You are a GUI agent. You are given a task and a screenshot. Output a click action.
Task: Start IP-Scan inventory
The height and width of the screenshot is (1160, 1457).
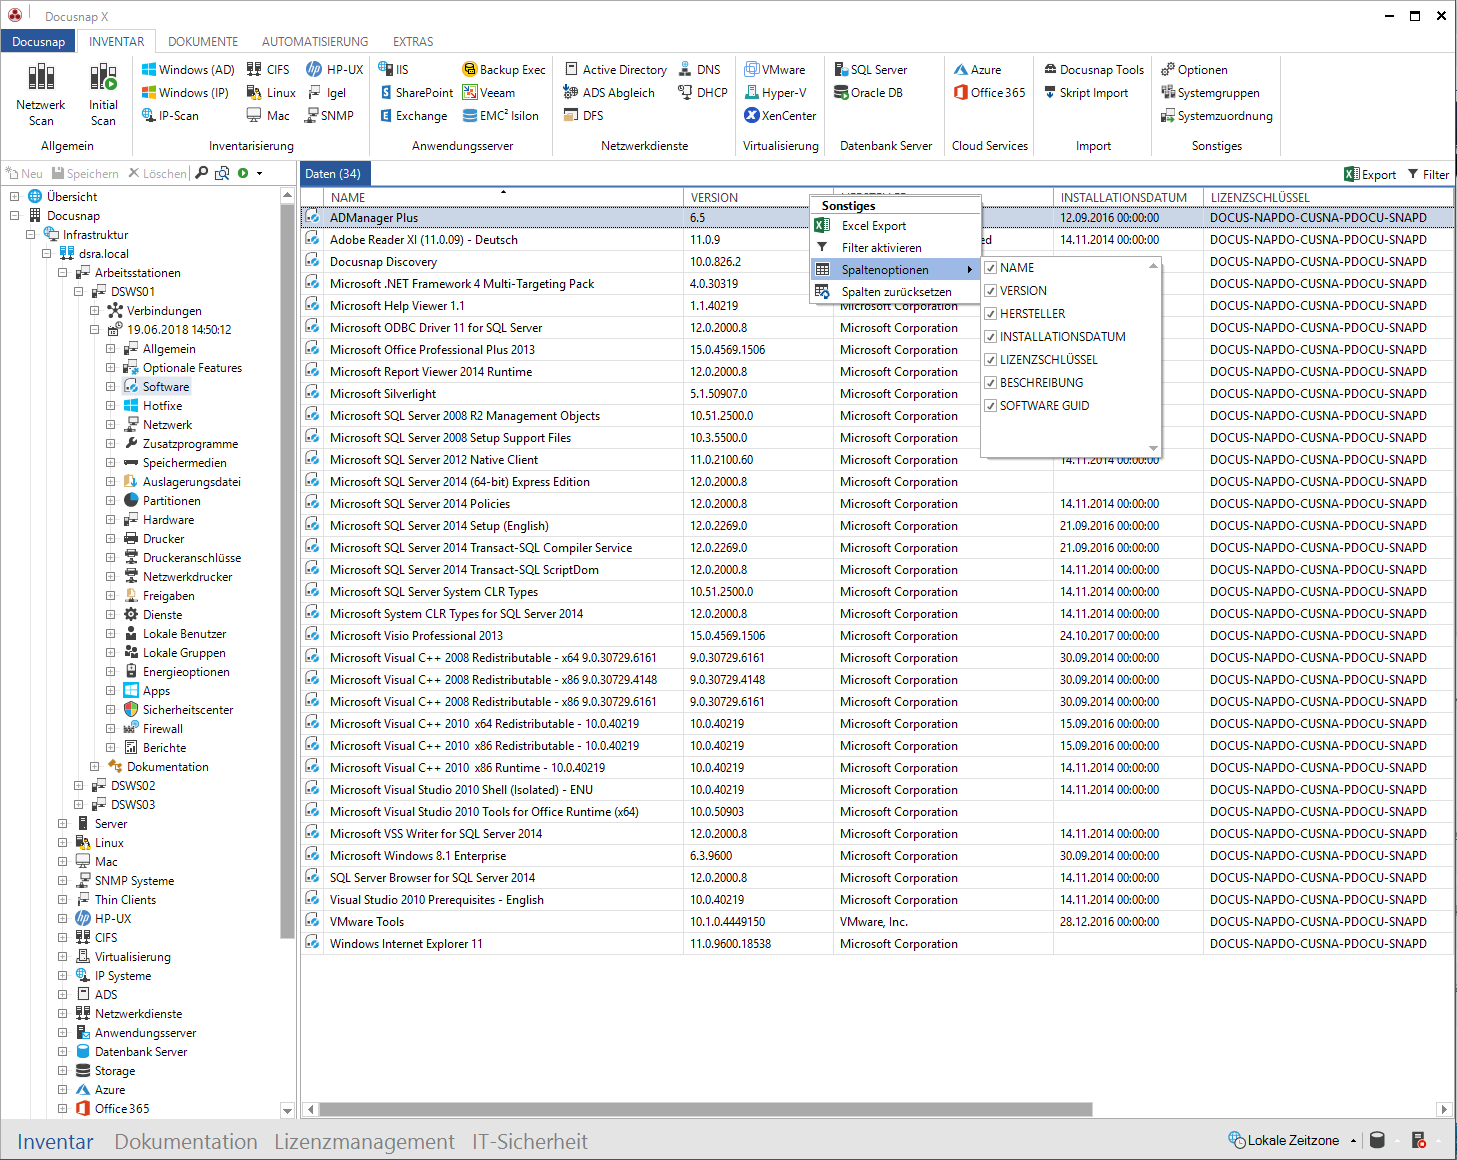pyautogui.click(x=170, y=116)
